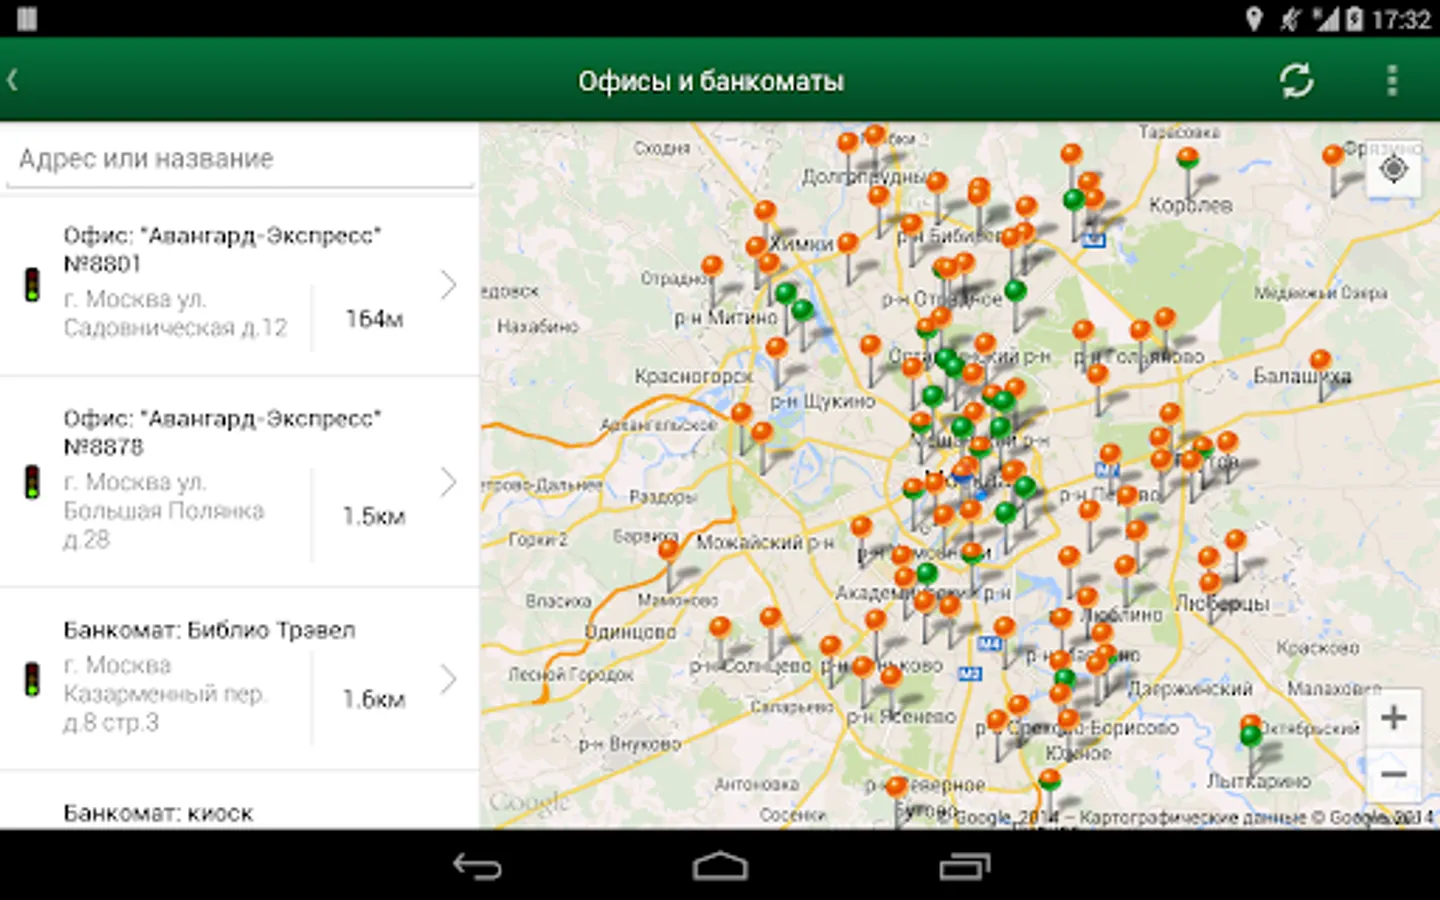Select the green pin next to Октябрьский
1440x900 pixels.
pos(1250,737)
